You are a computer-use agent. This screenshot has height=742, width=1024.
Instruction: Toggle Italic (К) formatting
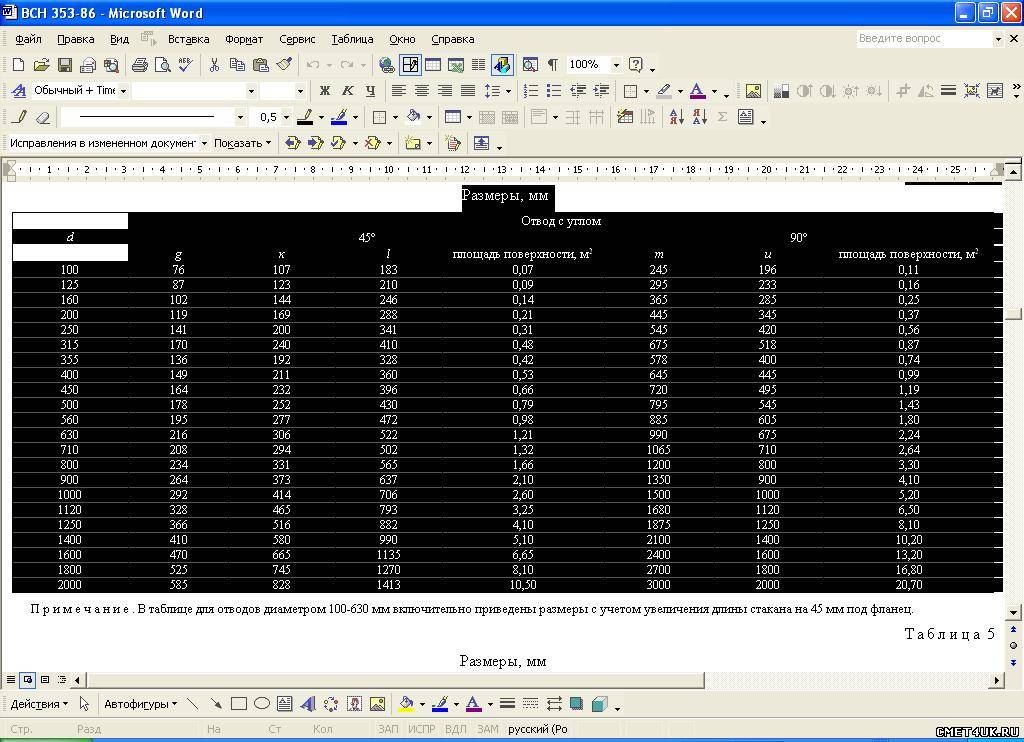pos(349,91)
